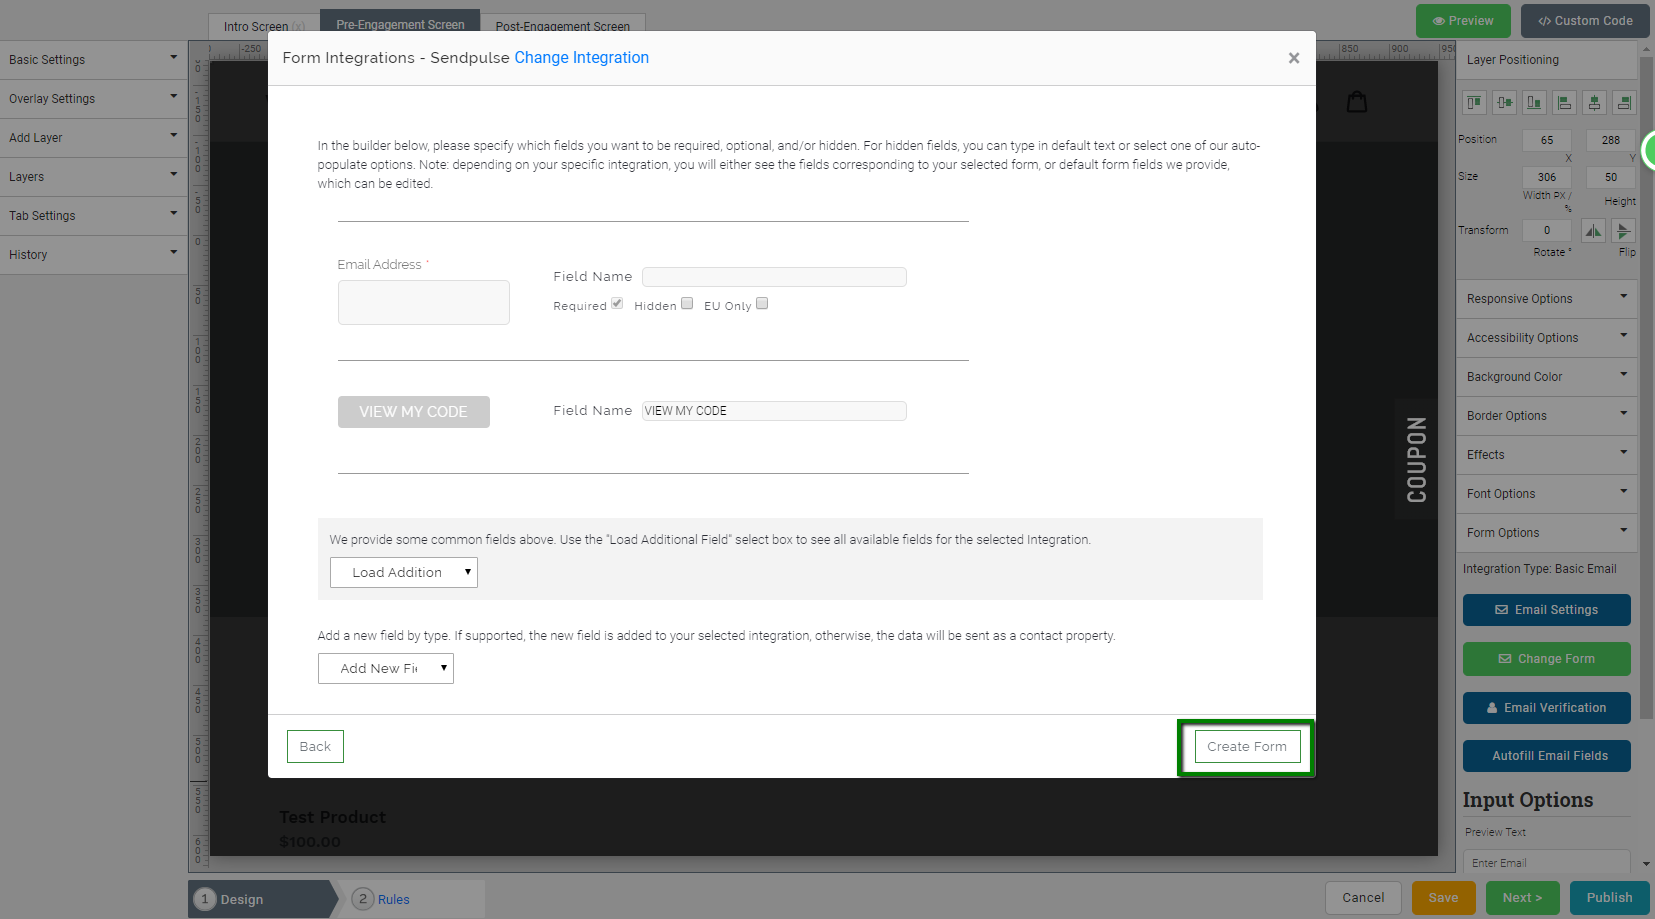The height and width of the screenshot is (919, 1655).
Task: Enable the Hidden checkbox
Action: coord(687,304)
